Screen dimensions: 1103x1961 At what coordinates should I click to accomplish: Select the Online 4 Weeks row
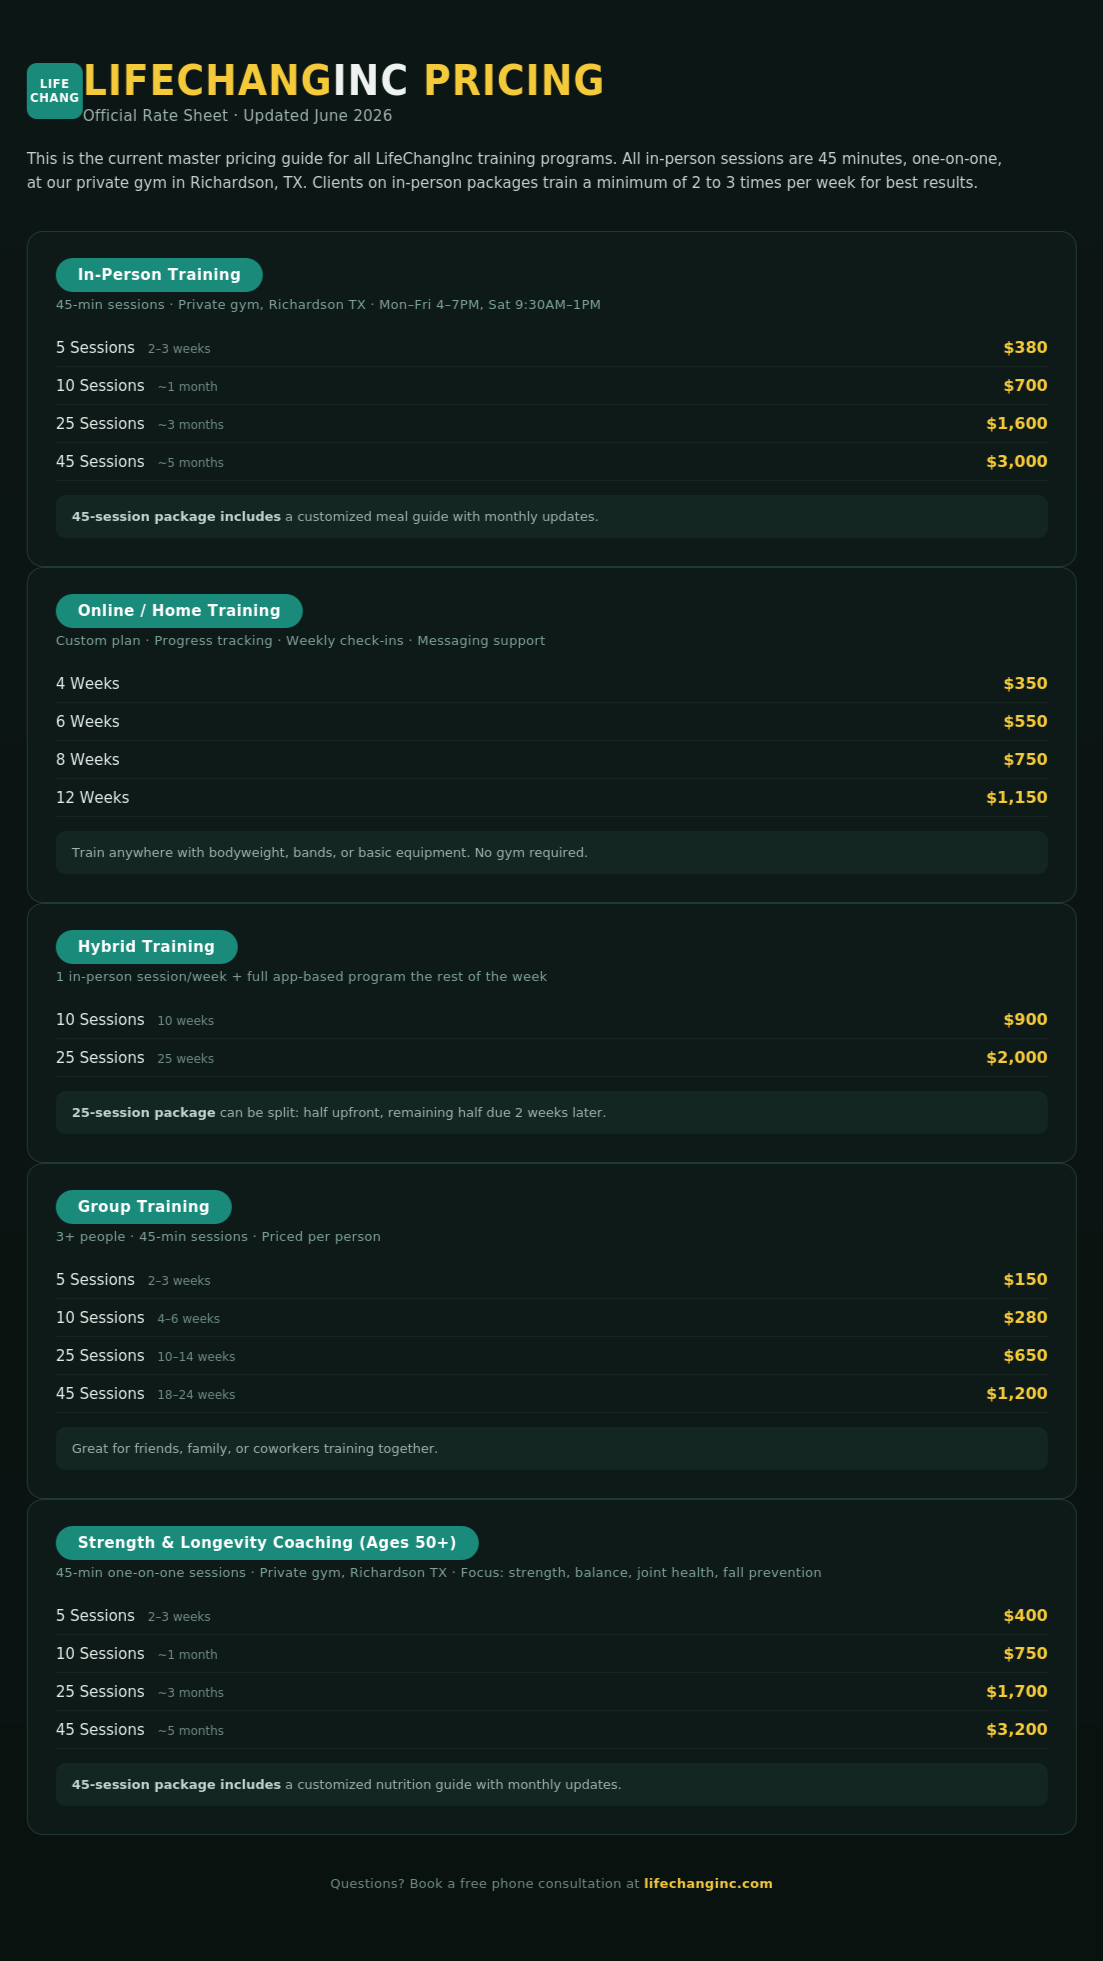[552, 684]
